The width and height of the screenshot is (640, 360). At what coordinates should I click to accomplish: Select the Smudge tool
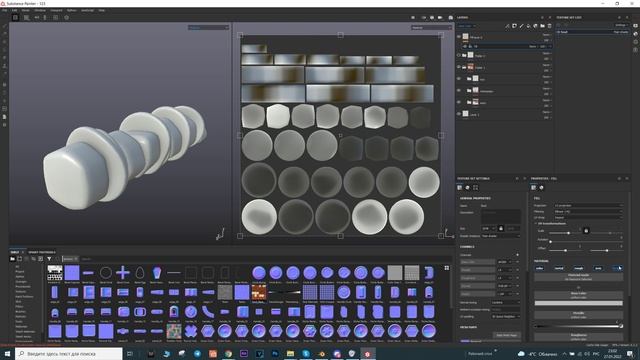[4, 58]
